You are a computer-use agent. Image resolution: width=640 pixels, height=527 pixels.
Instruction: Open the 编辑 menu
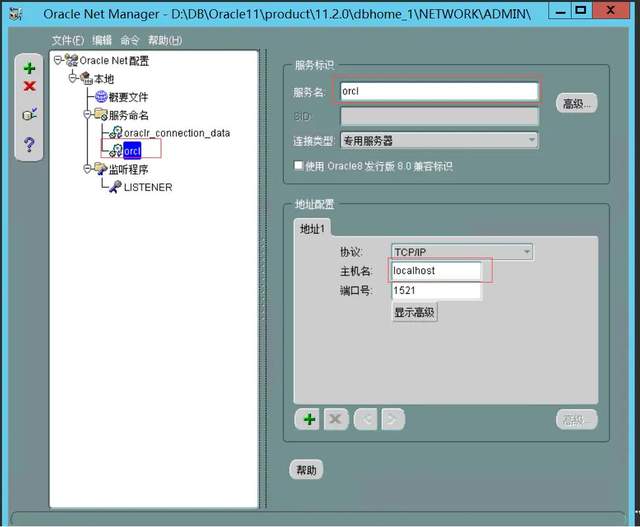coord(102,40)
